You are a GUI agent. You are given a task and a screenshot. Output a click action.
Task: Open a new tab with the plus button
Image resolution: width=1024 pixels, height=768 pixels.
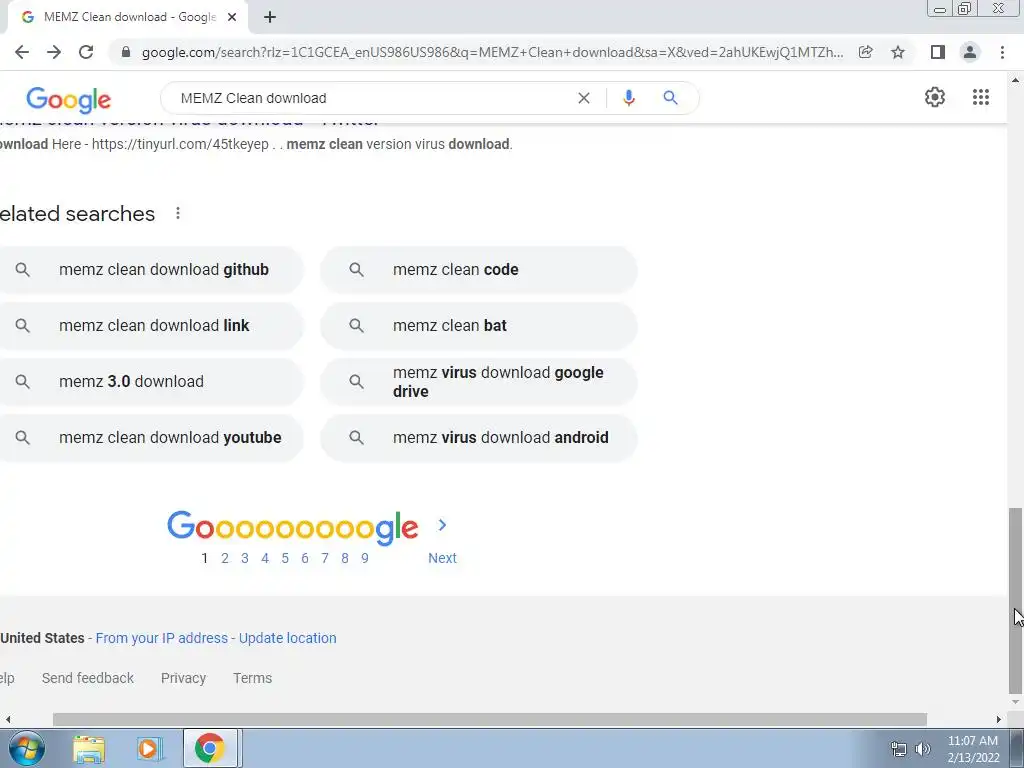coord(270,17)
